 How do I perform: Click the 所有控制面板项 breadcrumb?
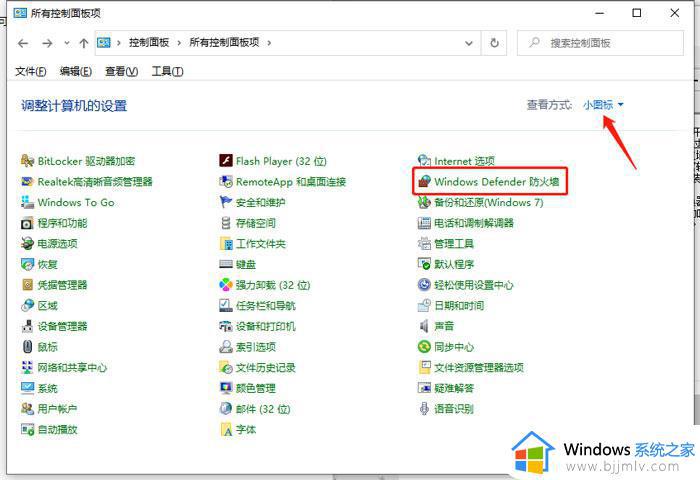224,43
